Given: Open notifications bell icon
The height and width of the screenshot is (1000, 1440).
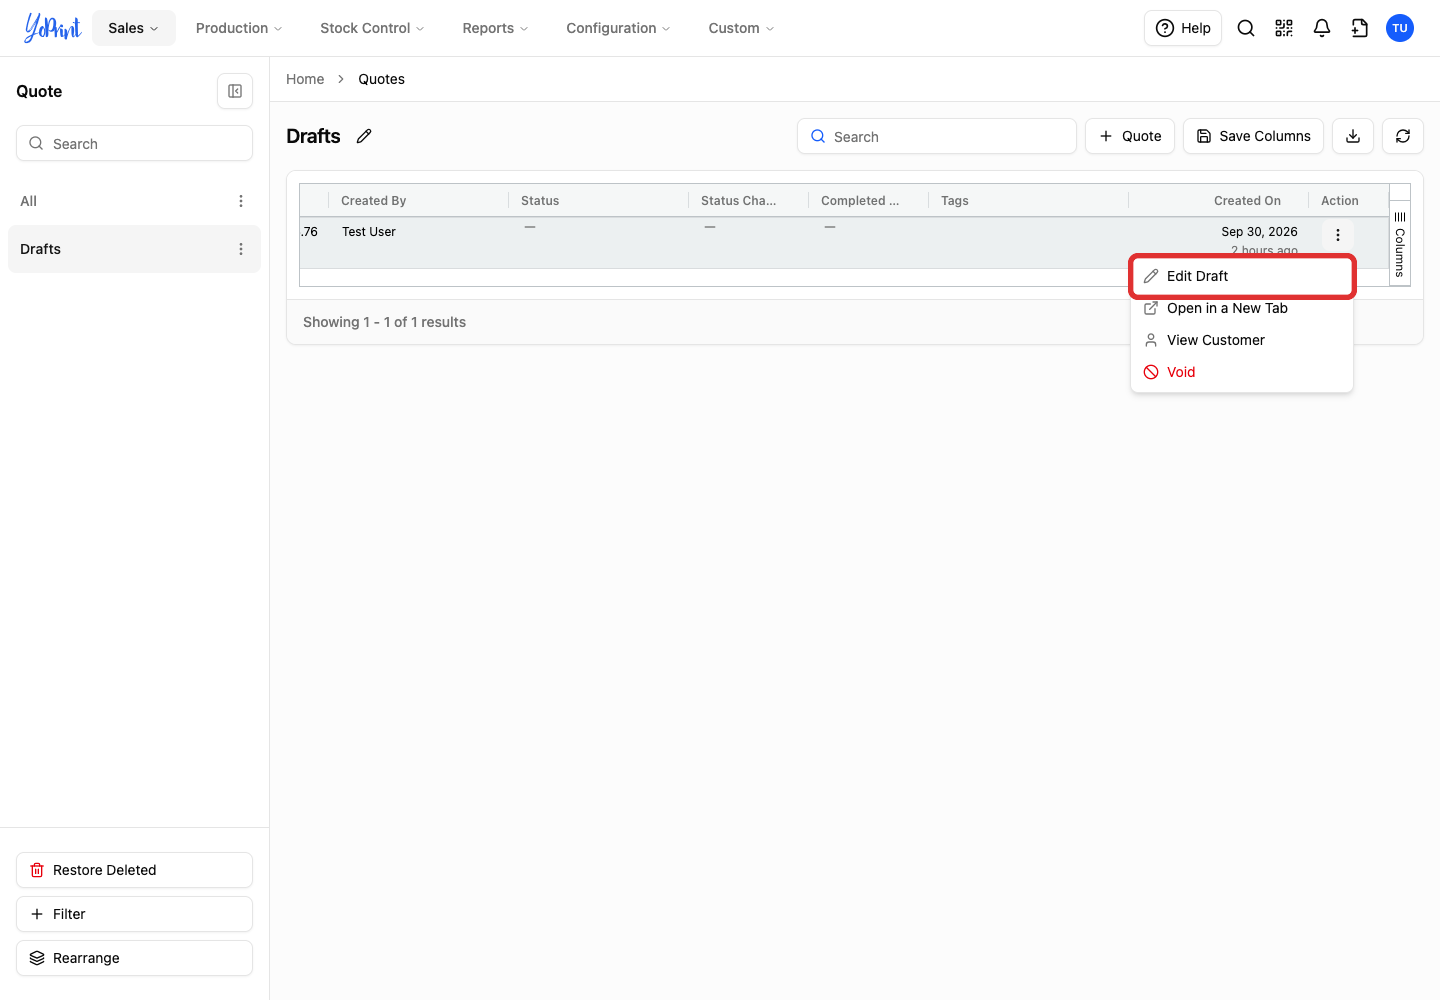Looking at the screenshot, I should point(1322,28).
